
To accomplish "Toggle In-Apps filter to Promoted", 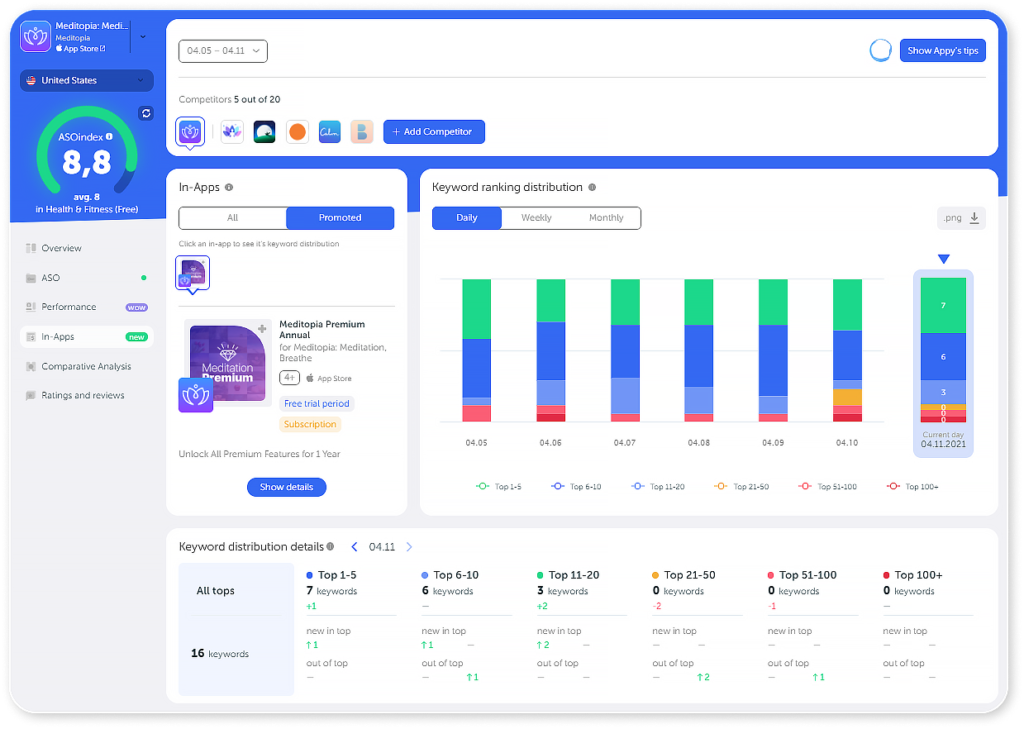I will [340, 218].
